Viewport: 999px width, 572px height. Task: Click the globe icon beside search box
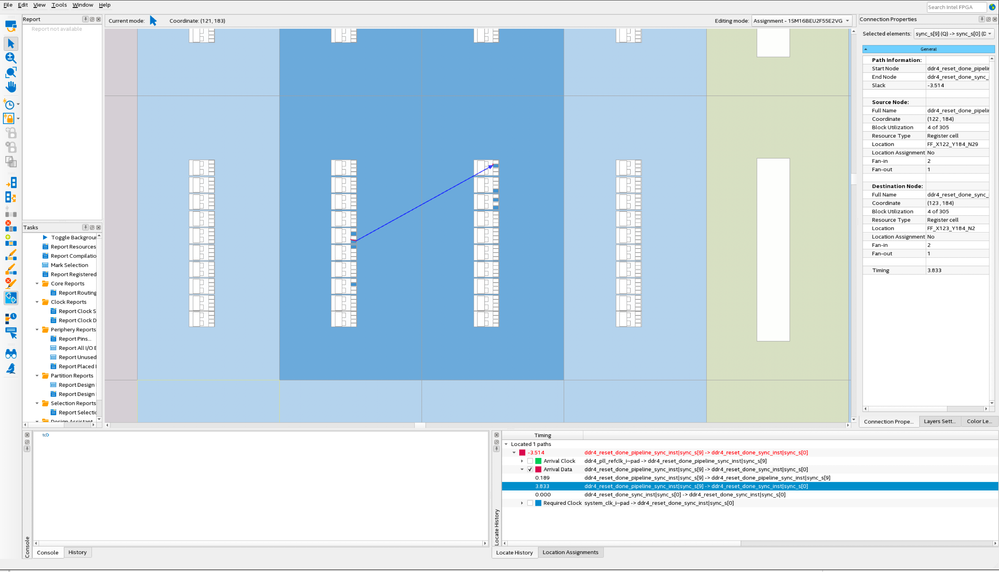point(992,7)
